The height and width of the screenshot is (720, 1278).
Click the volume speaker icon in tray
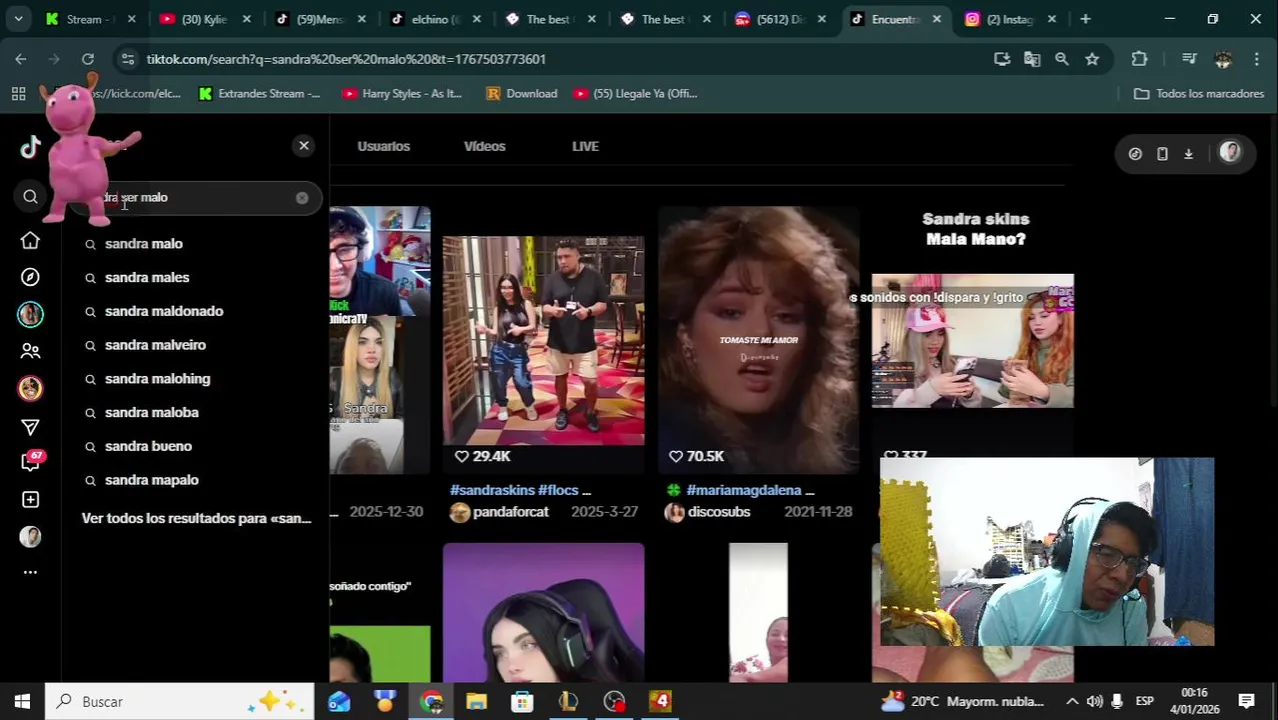1095,701
